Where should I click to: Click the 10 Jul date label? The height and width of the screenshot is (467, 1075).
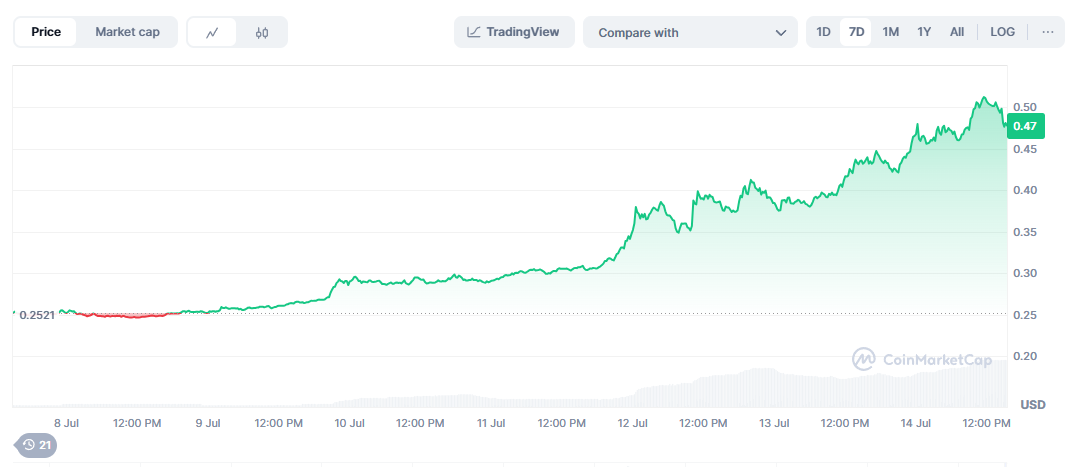(348, 423)
